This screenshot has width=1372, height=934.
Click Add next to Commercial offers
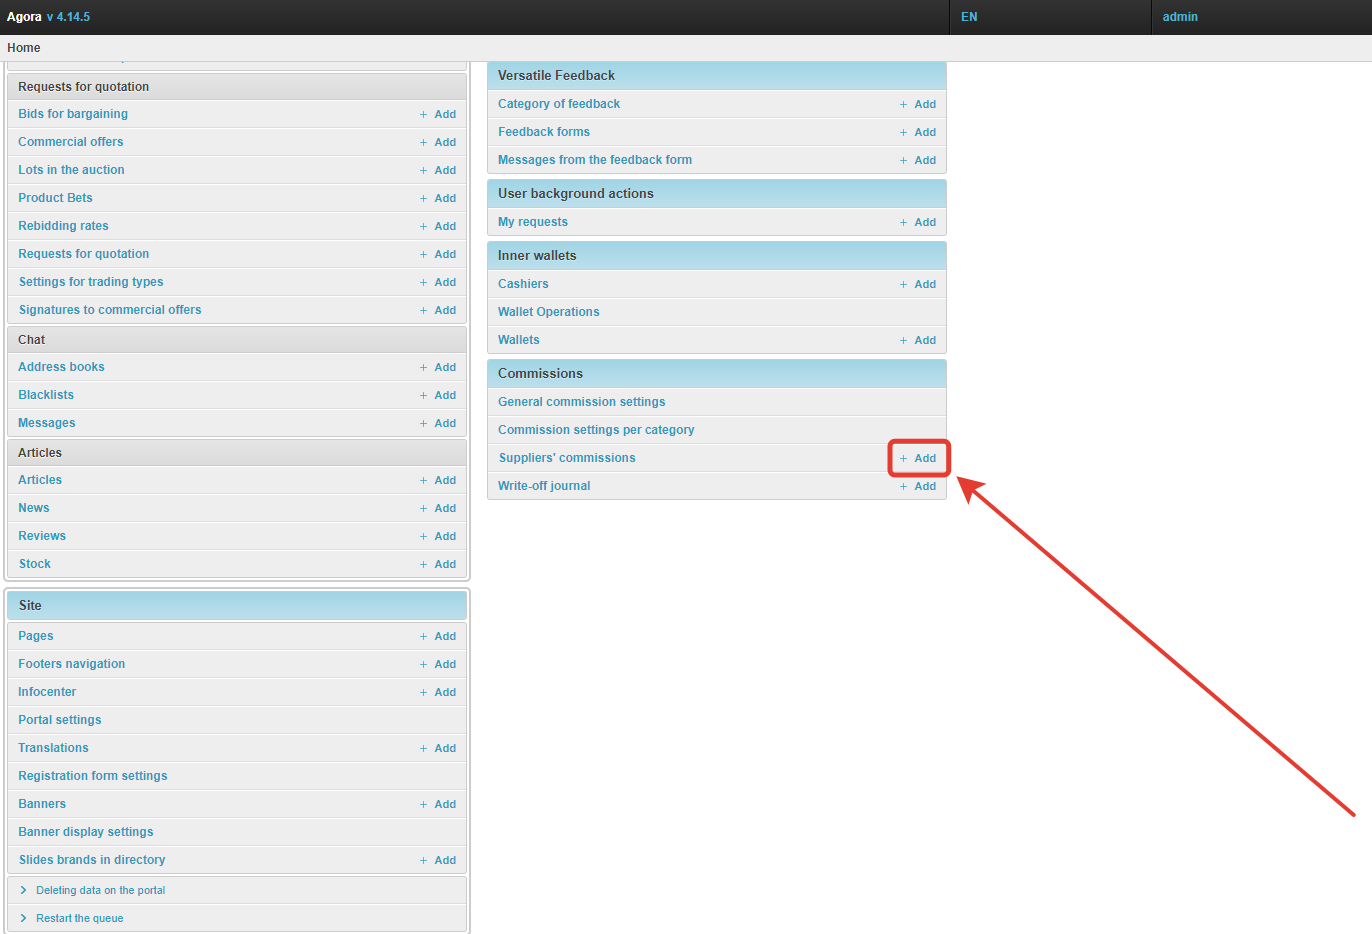438,142
